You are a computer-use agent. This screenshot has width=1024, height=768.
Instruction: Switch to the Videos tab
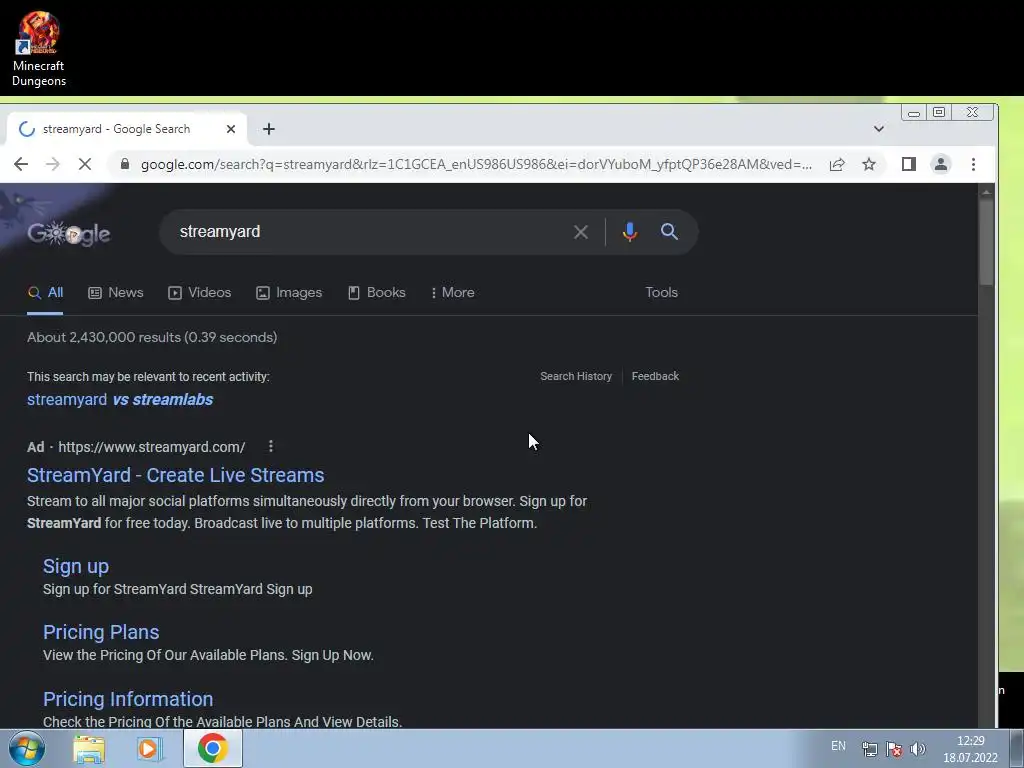(199, 293)
